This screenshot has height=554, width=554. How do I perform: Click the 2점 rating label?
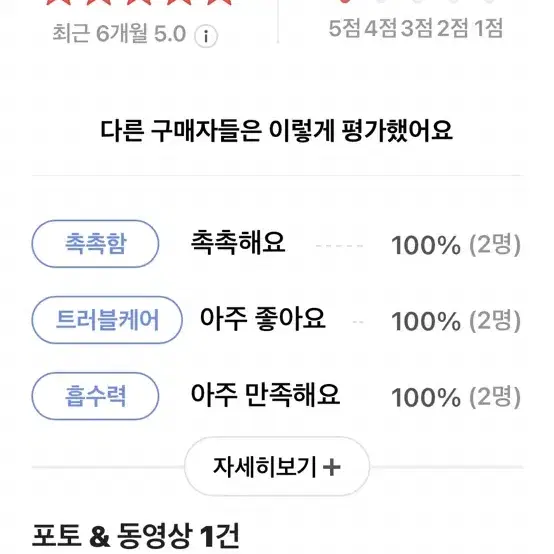point(453,28)
